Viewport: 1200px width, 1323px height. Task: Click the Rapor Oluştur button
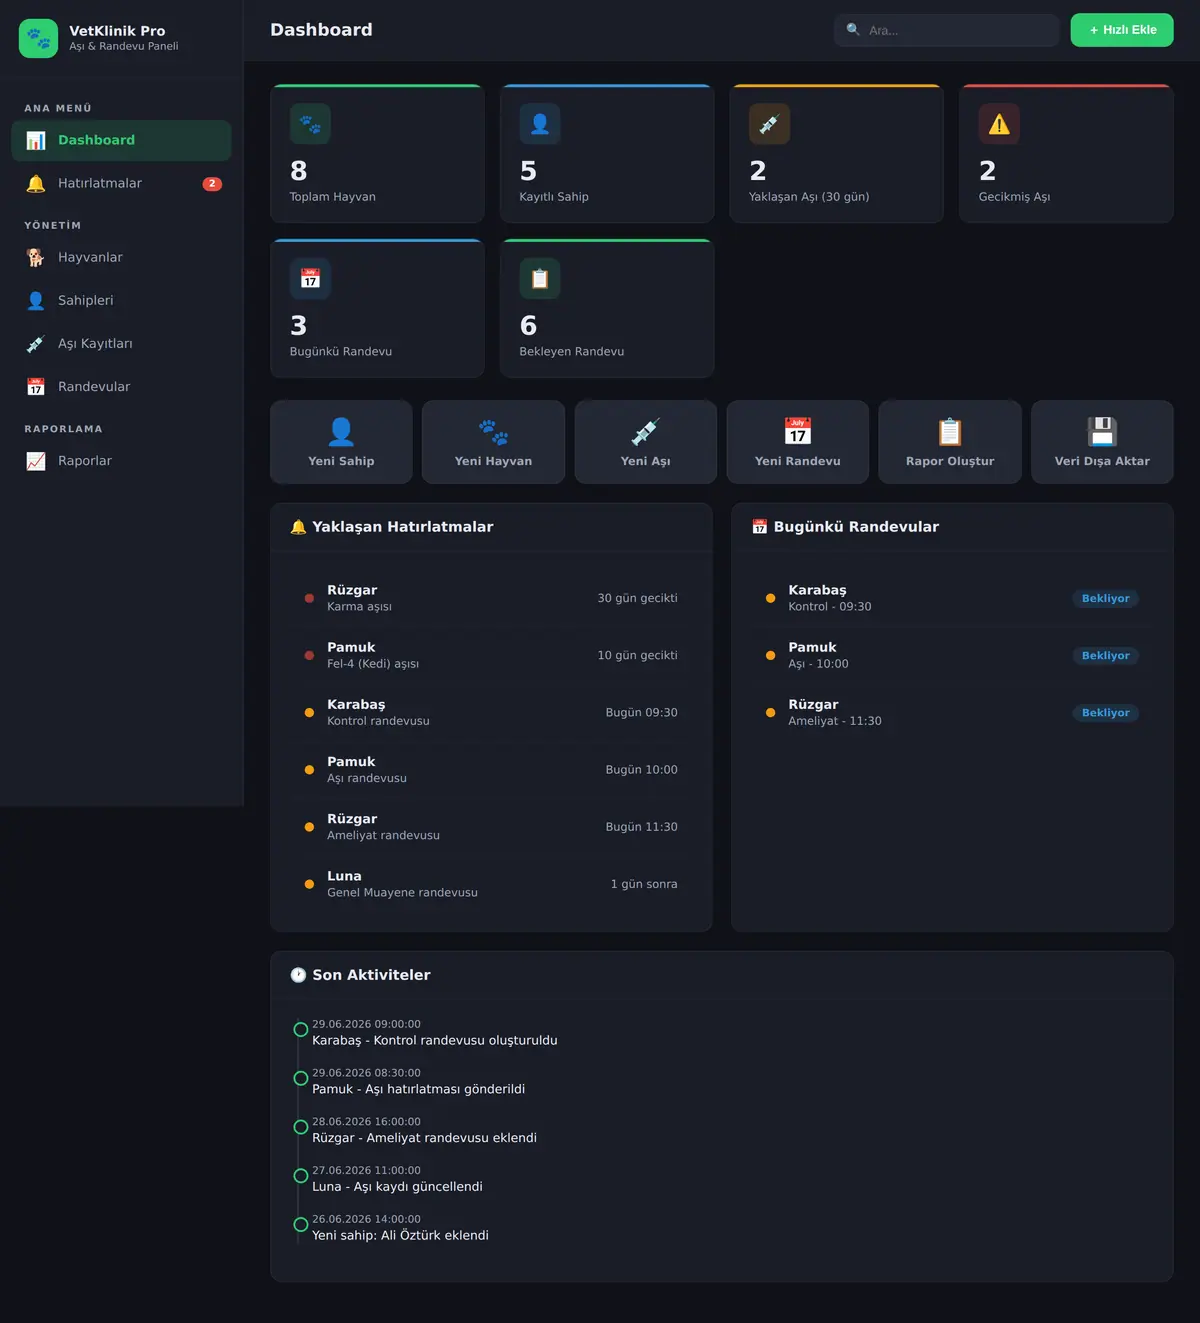point(950,442)
